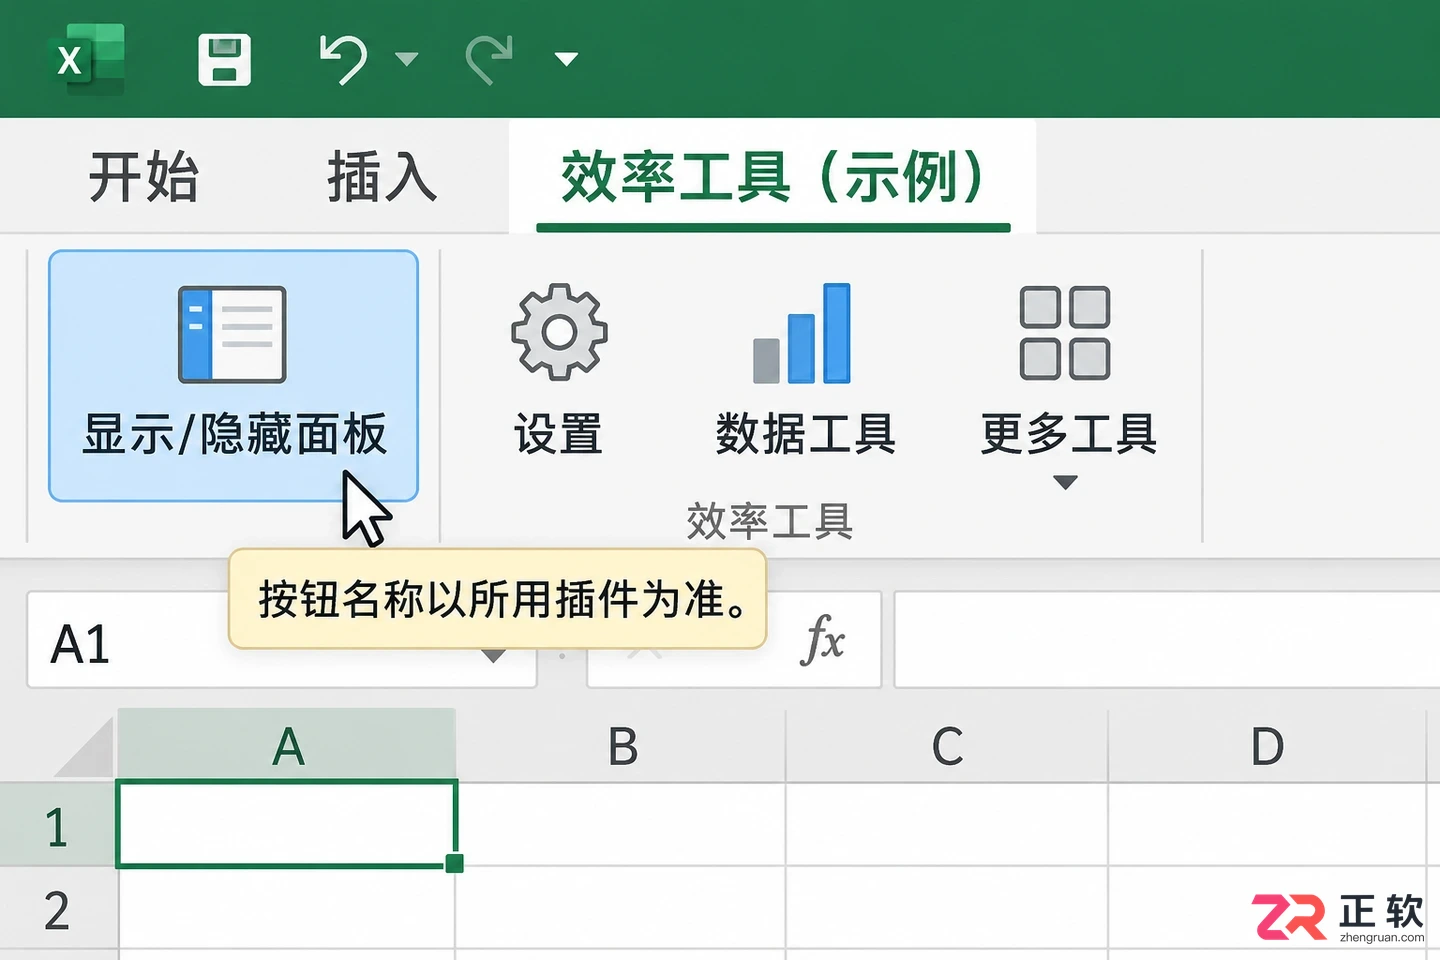1440x960 pixels.
Task: Click into the formula bar input
Action: pos(1167,640)
